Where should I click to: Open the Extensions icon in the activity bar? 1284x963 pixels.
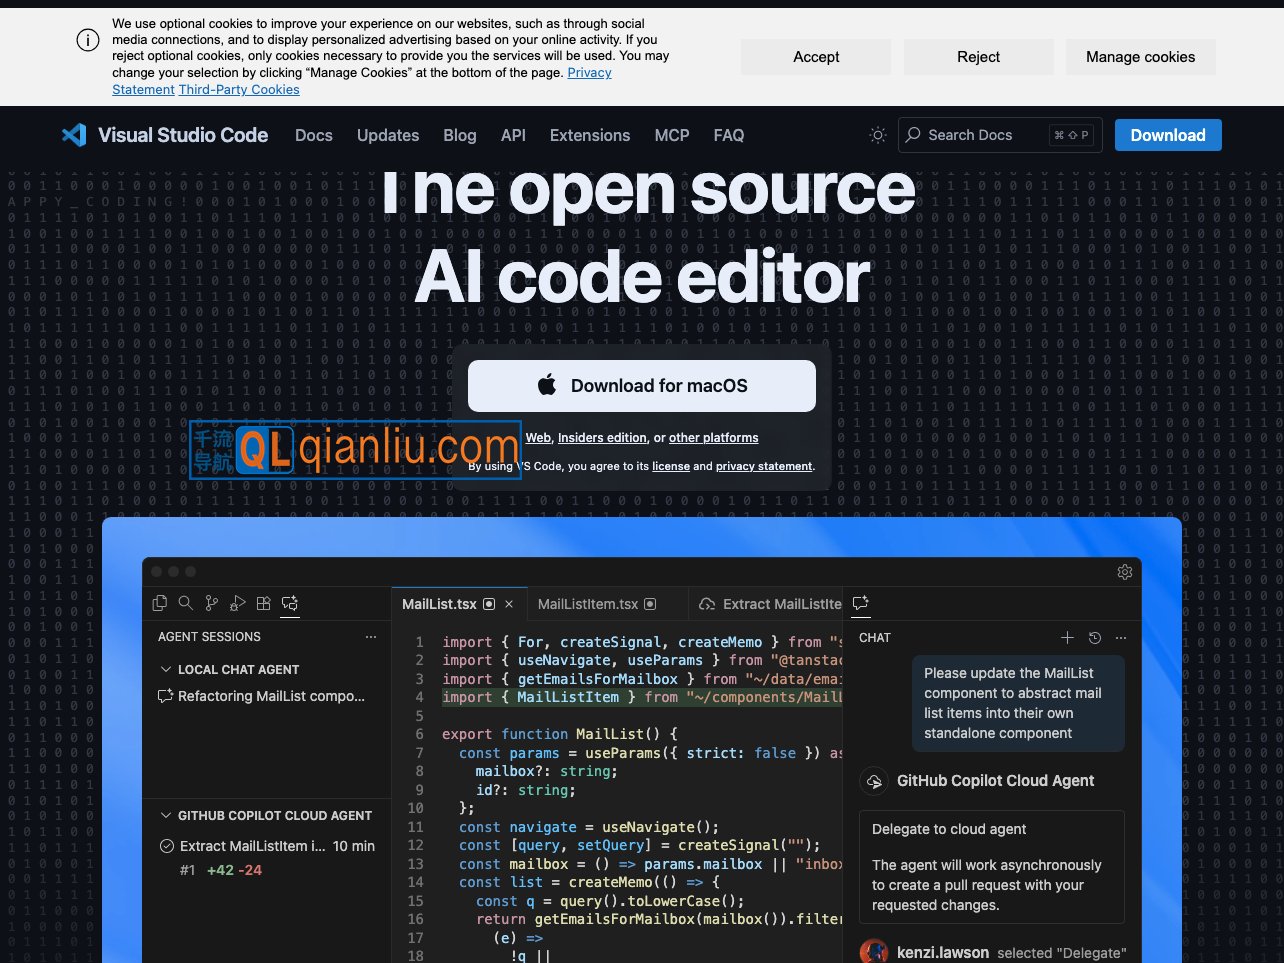click(264, 603)
